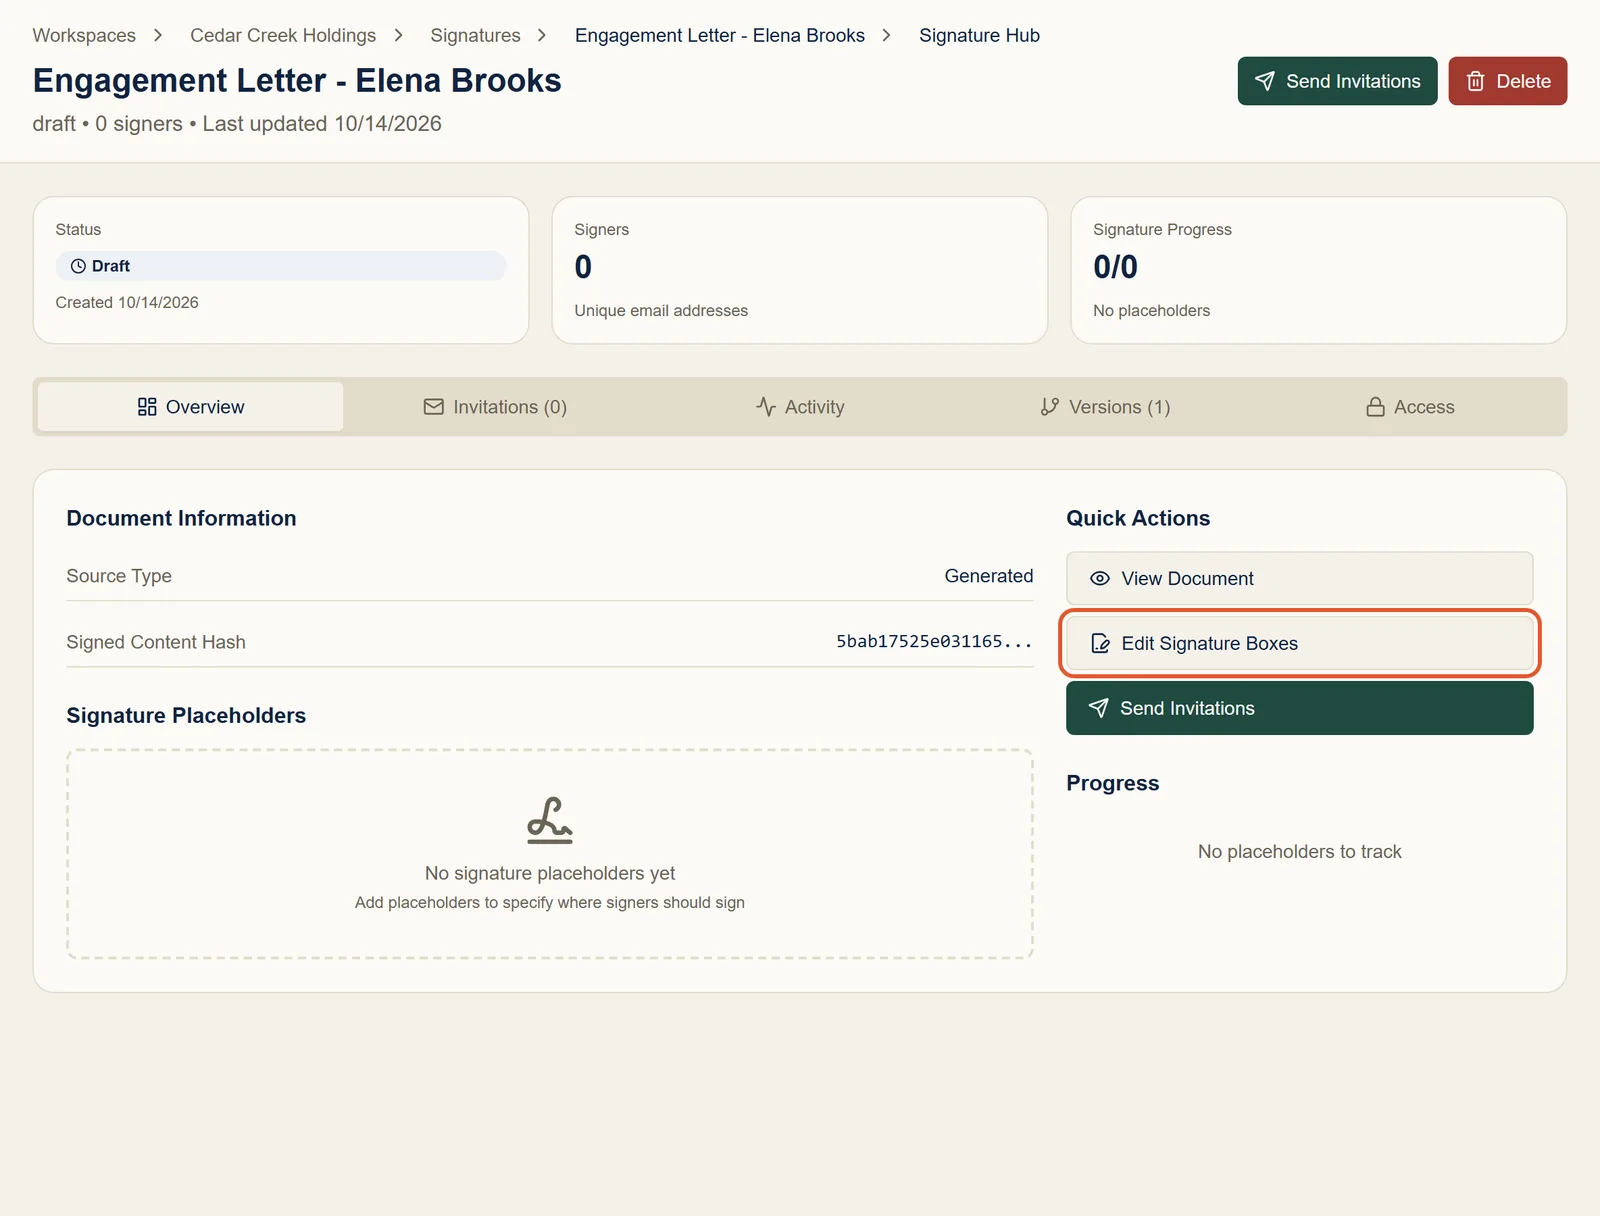Click the Draft status badge
The width and height of the screenshot is (1600, 1216).
click(x=281, y=266)
